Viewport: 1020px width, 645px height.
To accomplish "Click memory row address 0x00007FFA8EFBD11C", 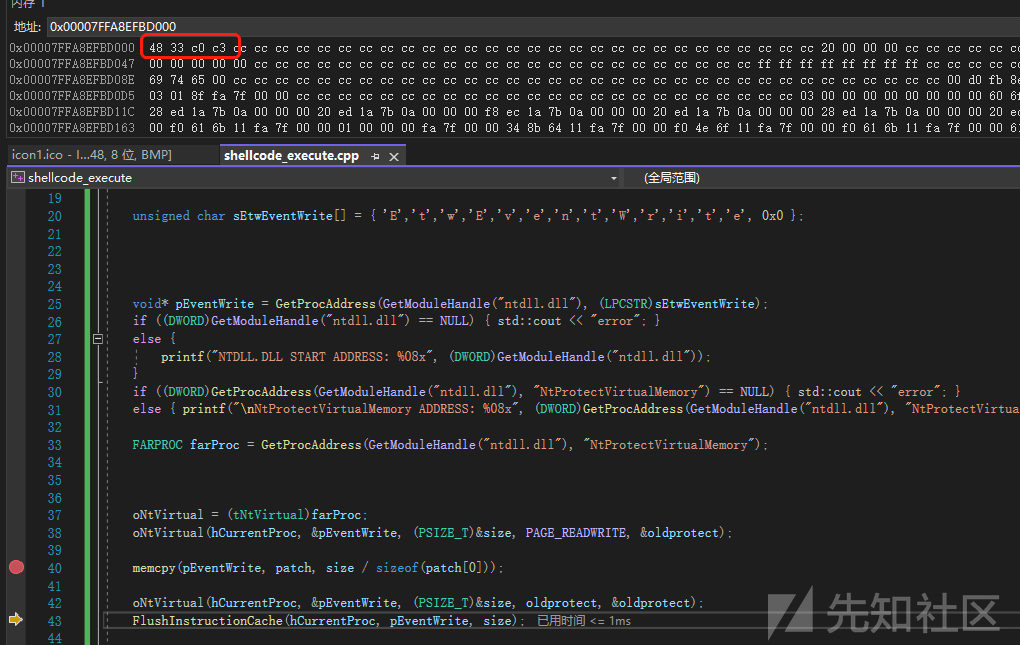I will tap(72, 112).
